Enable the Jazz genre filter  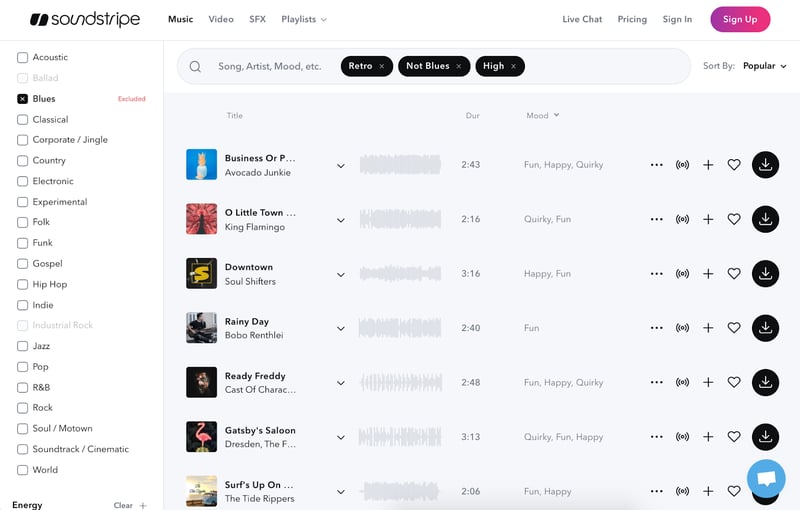coord(22,346)
